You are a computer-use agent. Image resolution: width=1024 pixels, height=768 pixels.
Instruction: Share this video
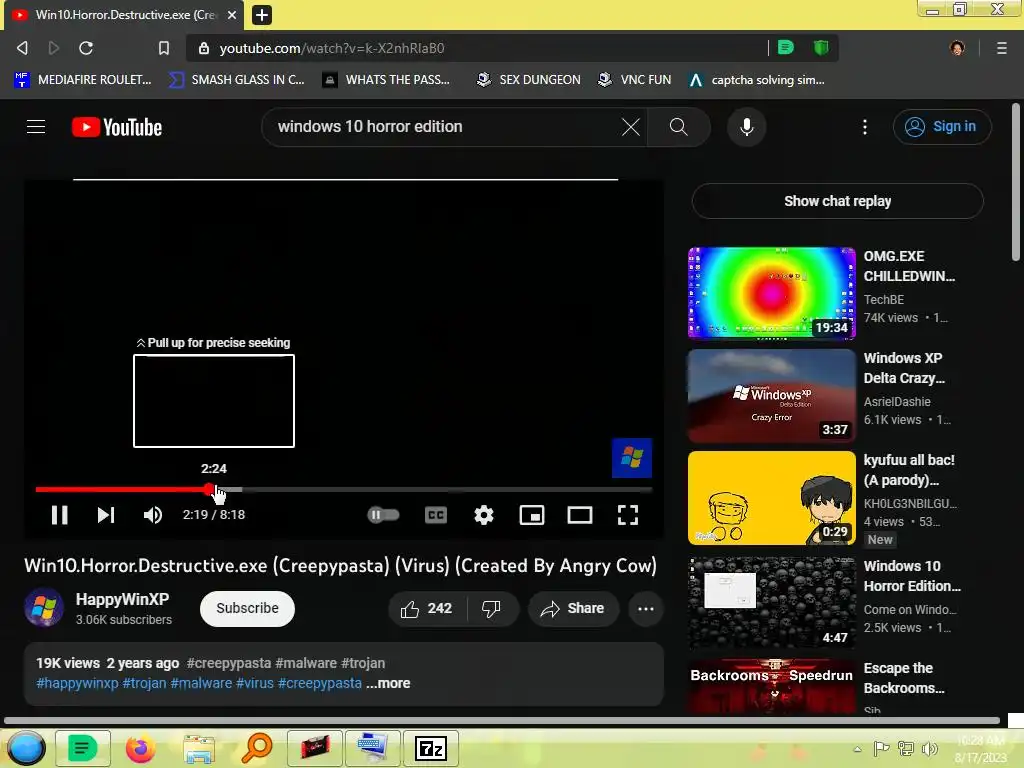573,609
